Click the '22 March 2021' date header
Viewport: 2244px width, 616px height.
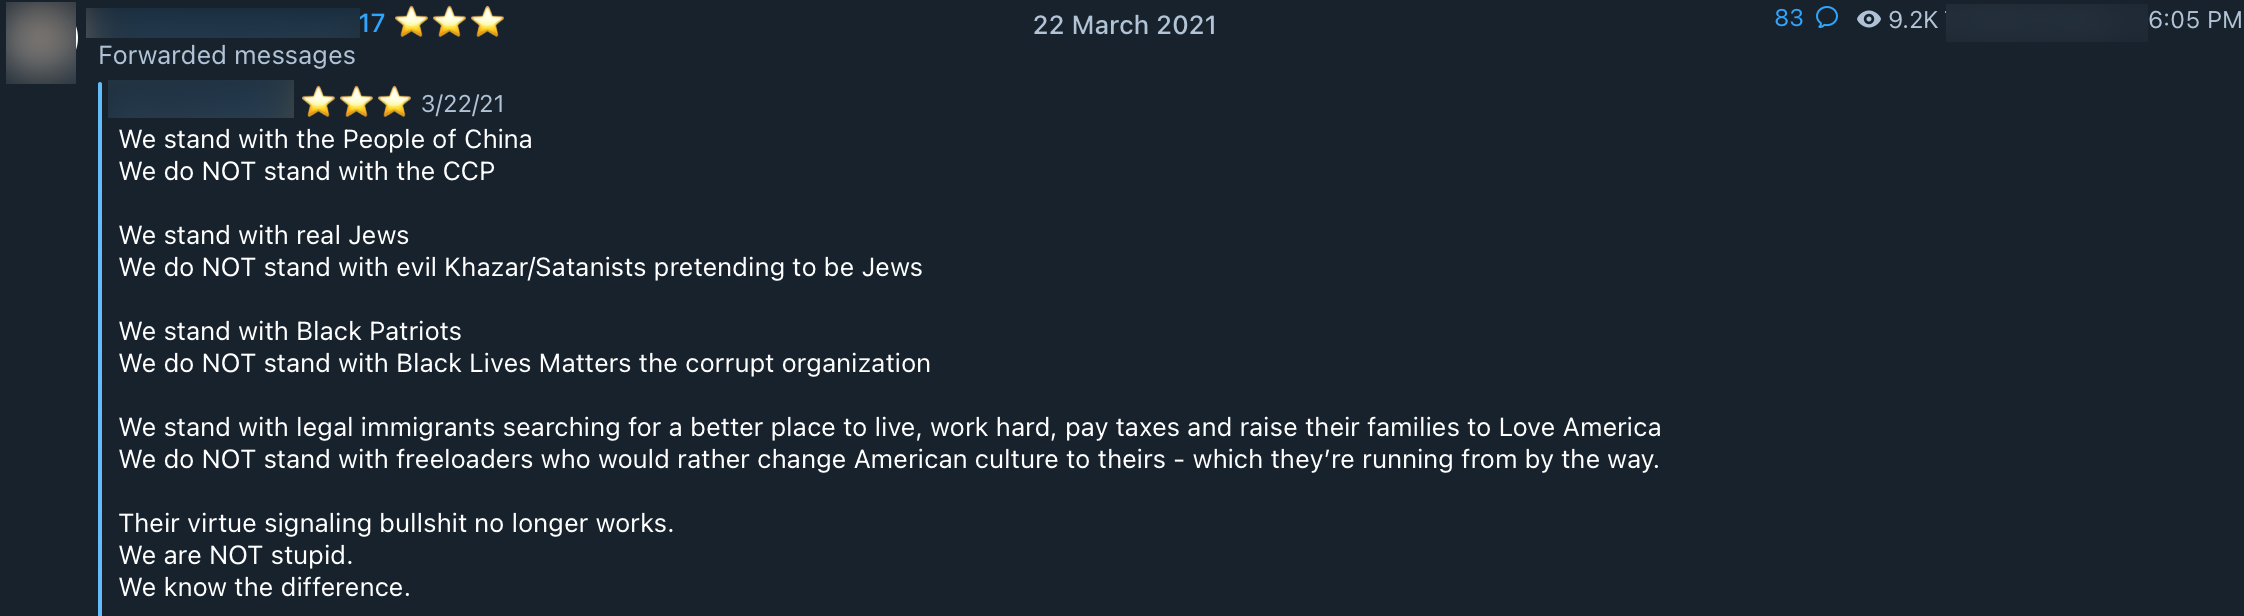point(1124,25)
